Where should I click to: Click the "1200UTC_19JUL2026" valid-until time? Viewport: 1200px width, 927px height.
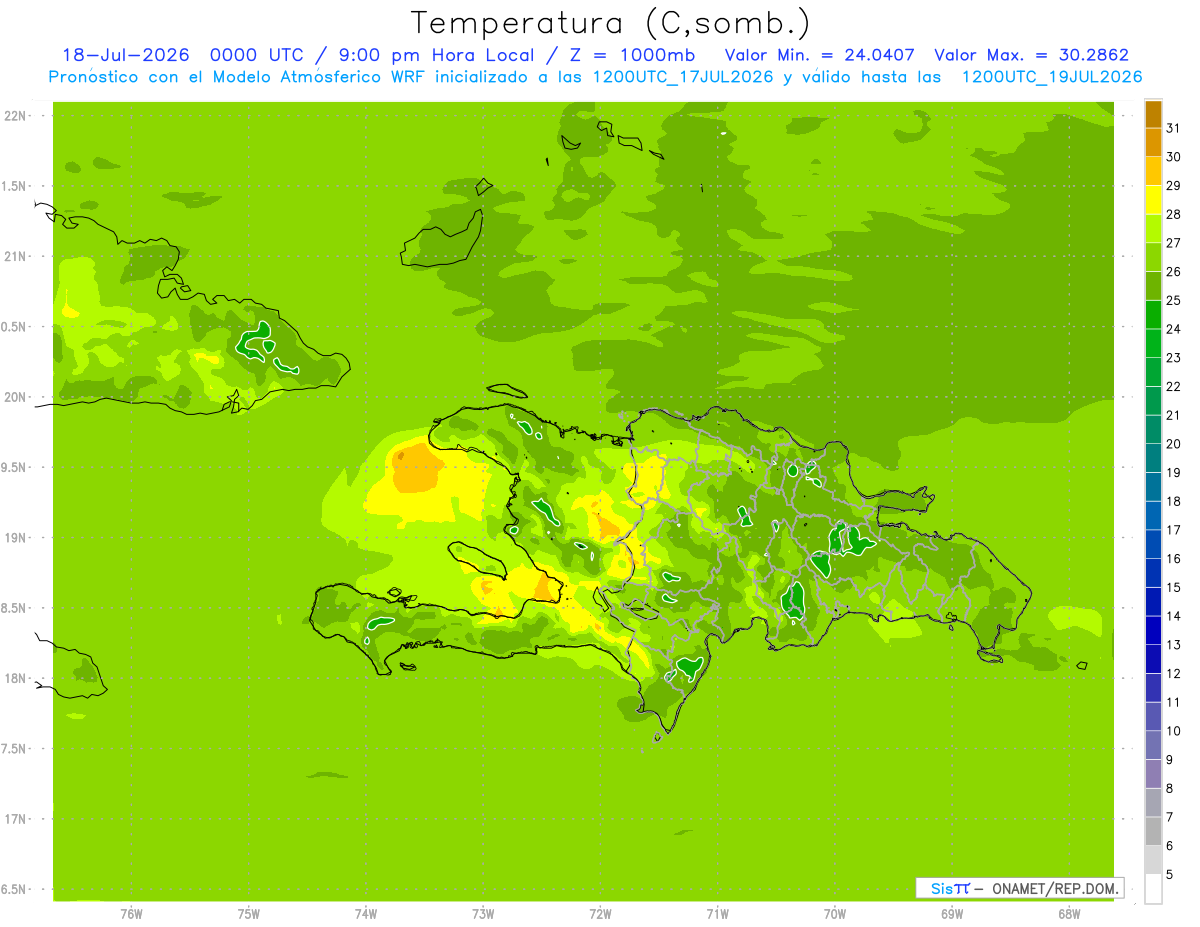coord(1052,77)
